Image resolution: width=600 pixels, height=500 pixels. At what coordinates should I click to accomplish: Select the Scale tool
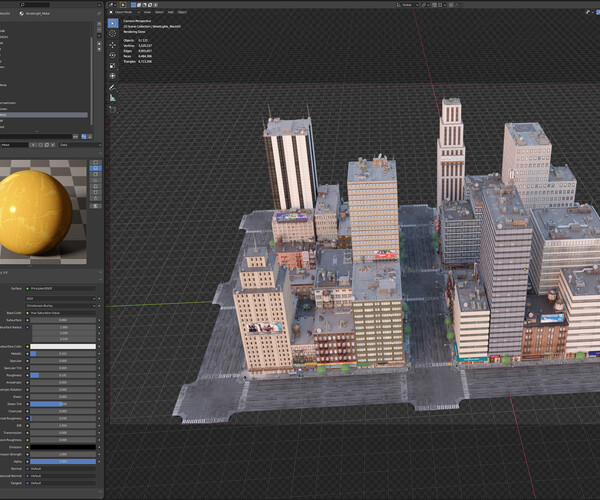pos(112,65)
